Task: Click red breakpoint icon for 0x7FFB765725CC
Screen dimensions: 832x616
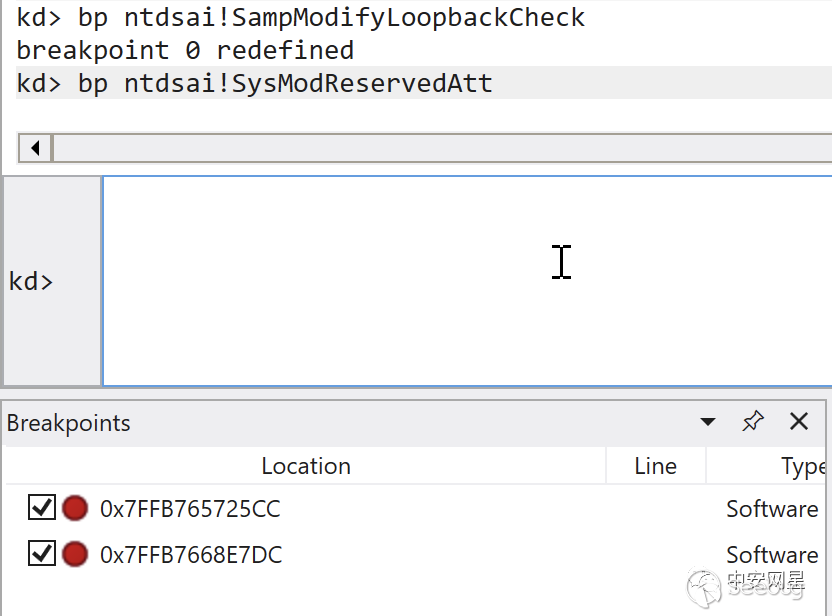Action: 75,508
